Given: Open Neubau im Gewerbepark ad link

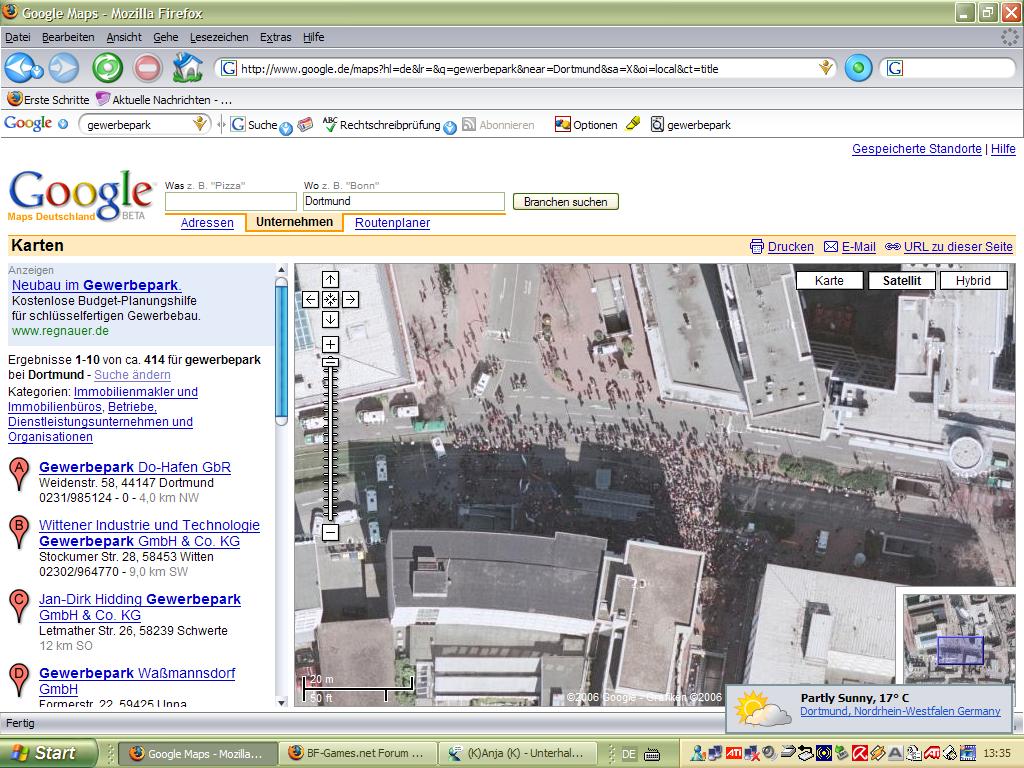Looking at the screenshot, I should click(97, 285).
